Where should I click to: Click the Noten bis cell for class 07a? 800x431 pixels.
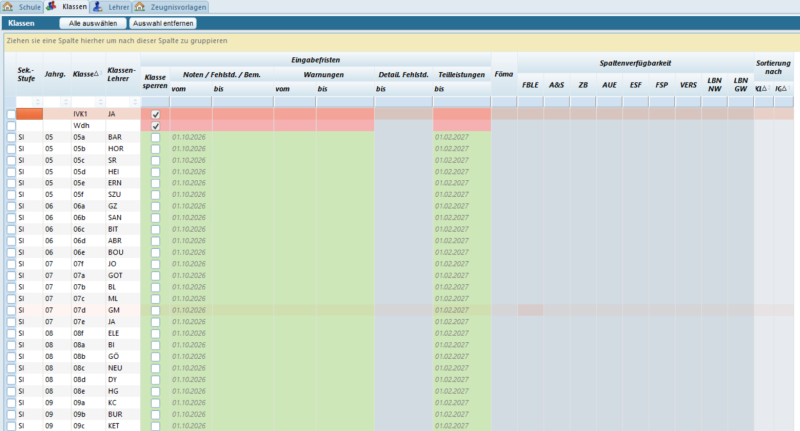click(243, 276)
